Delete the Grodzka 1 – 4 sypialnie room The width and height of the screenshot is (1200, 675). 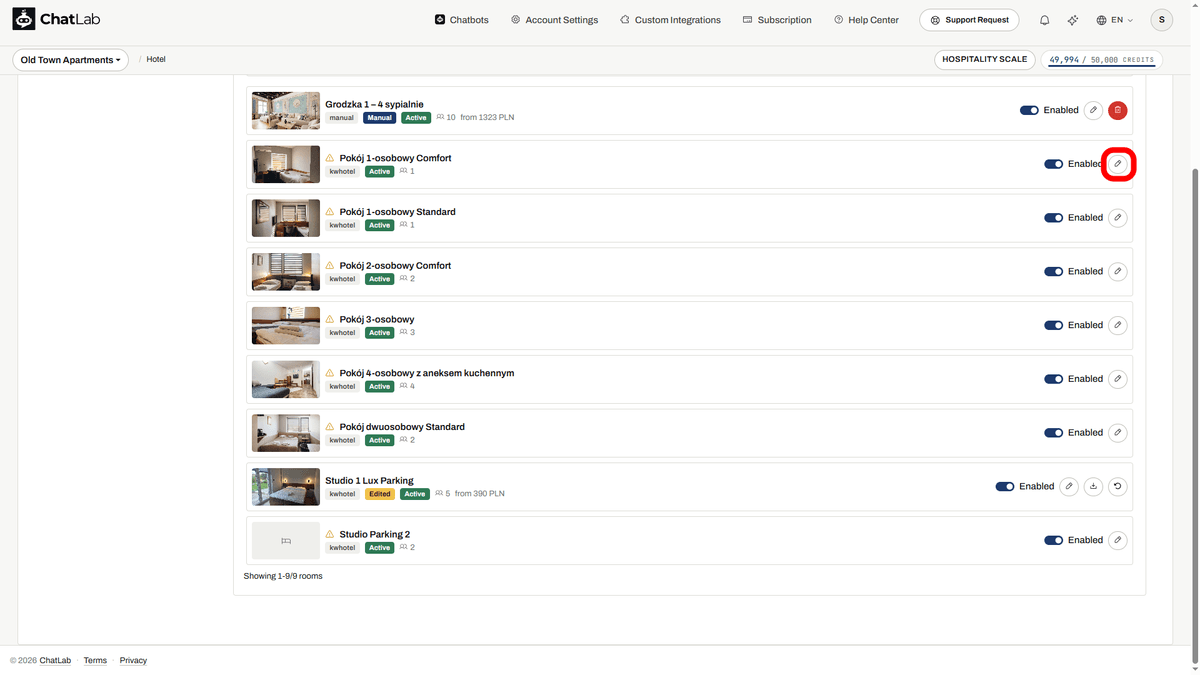(x=1118, y=110)
